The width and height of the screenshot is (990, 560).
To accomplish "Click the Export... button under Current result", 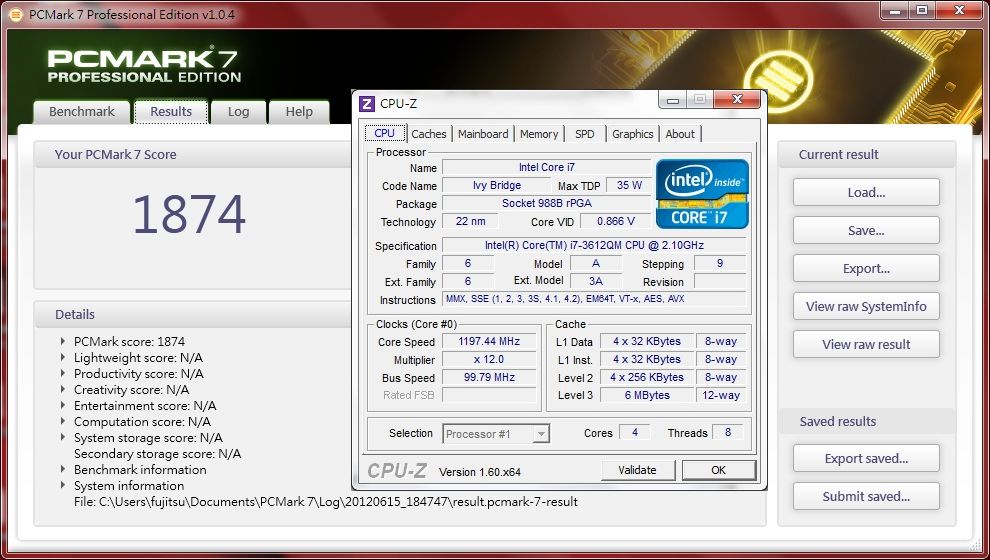I will [866, 268].
